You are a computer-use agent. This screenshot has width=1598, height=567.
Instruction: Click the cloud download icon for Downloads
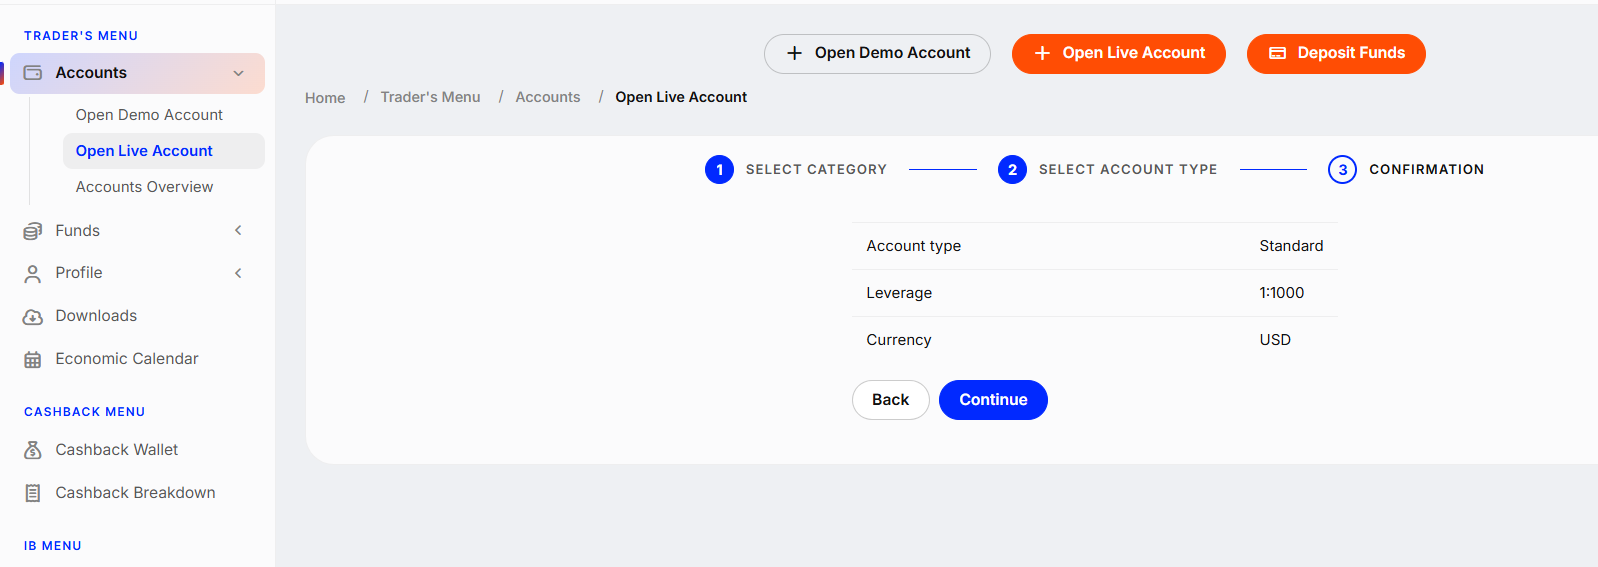[33, 317]
